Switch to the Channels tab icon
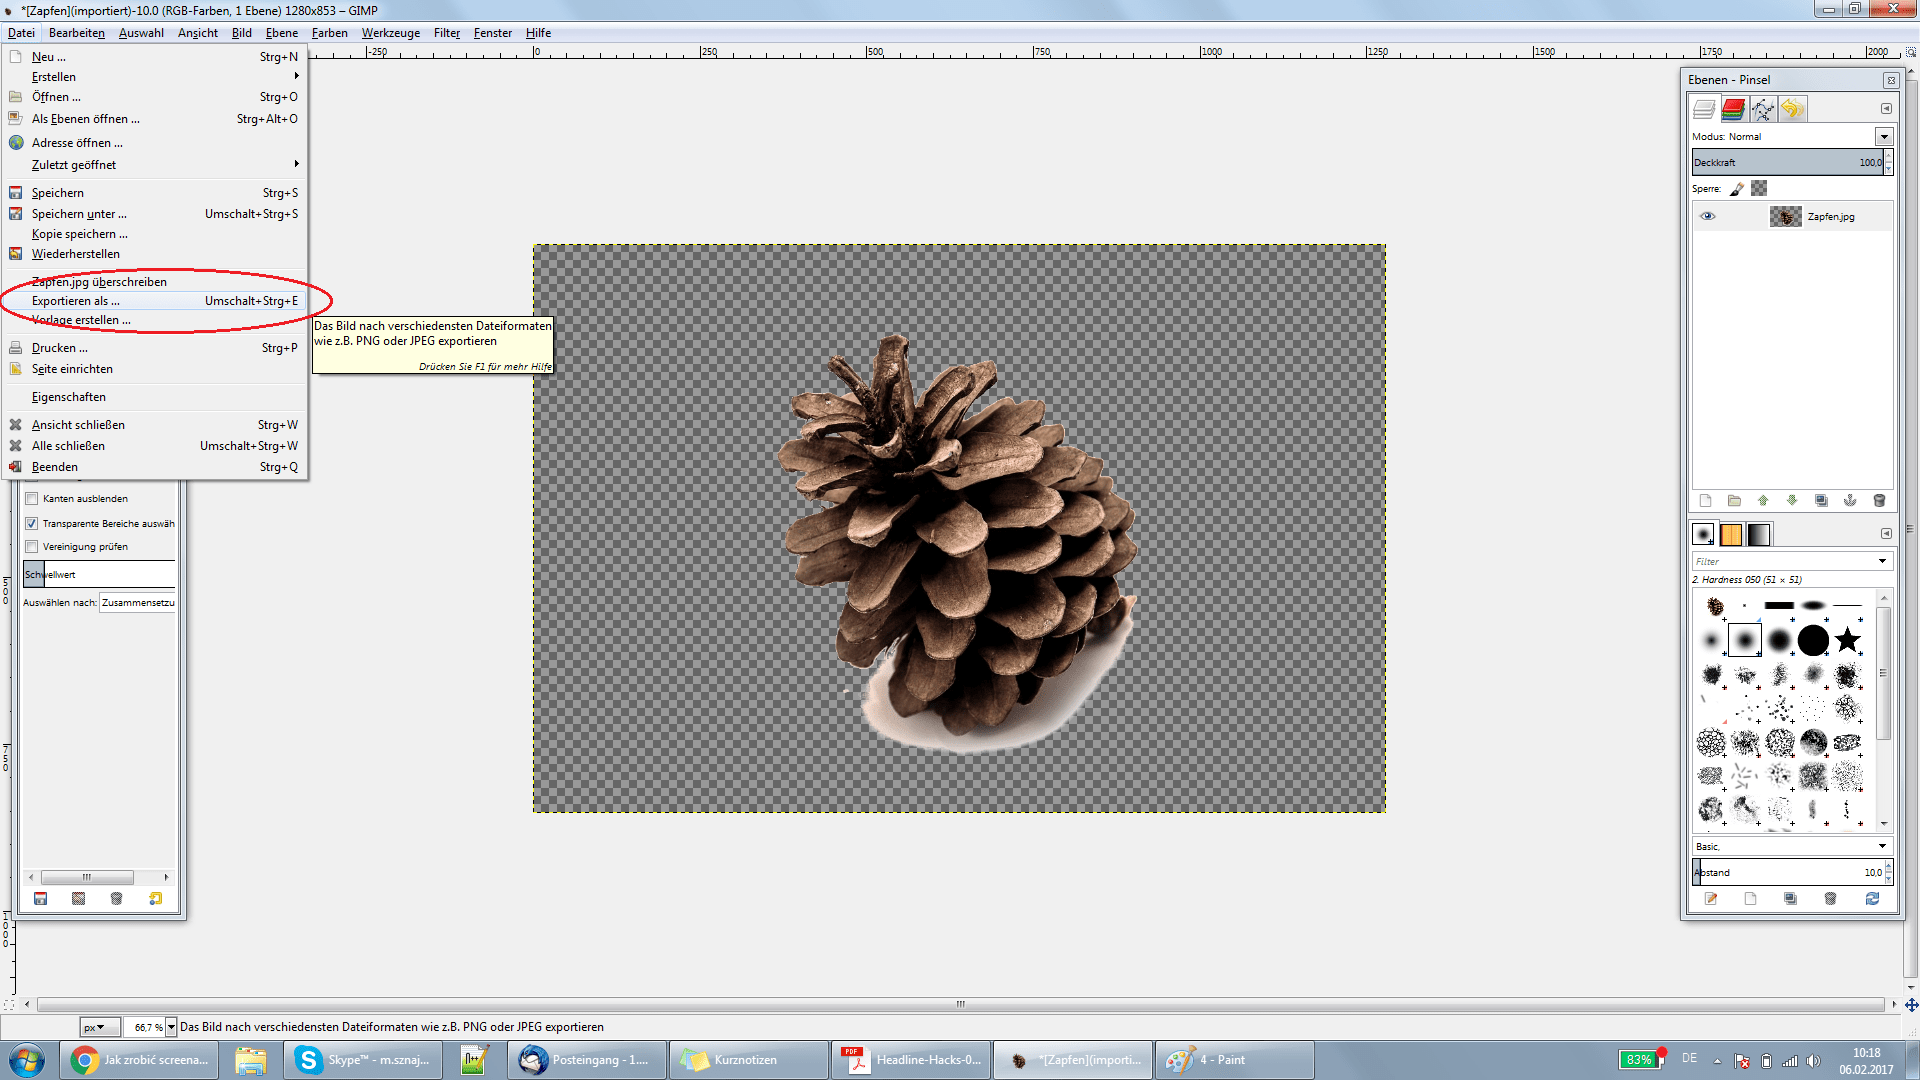Image resolution: width=1920 pixels, height=1080 pixels. click(1733, 109)
